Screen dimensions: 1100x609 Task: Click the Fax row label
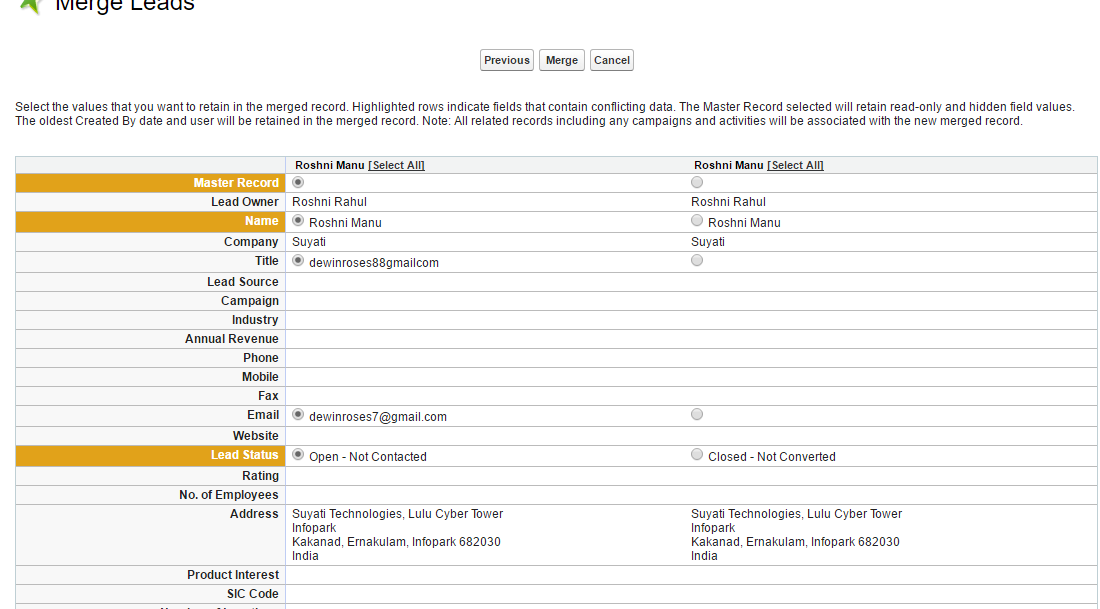(x=268, y=396)
